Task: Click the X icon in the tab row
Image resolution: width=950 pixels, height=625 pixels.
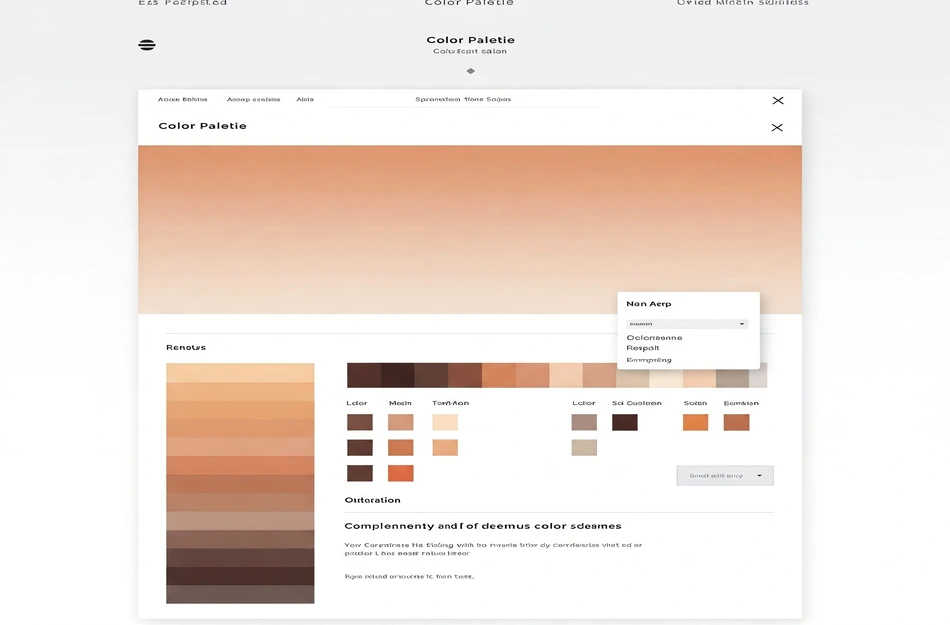Action: pos(778,101)
